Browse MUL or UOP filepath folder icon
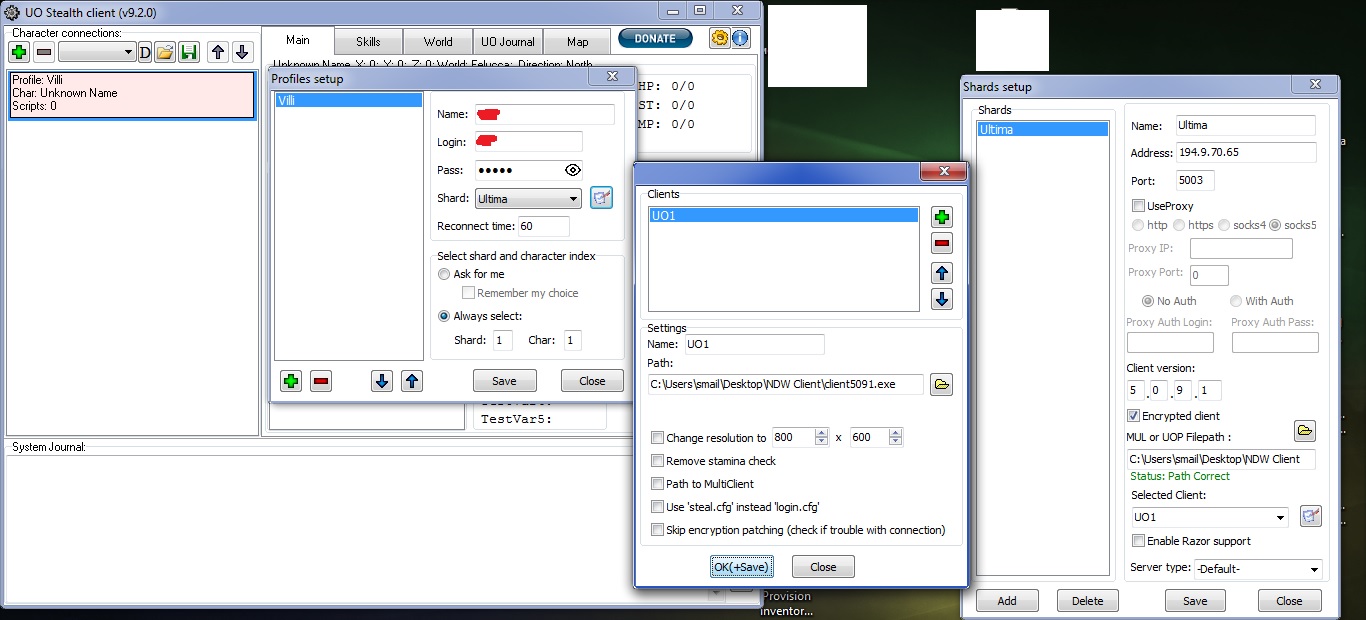1366x620 pixels. click(1304, 431)
